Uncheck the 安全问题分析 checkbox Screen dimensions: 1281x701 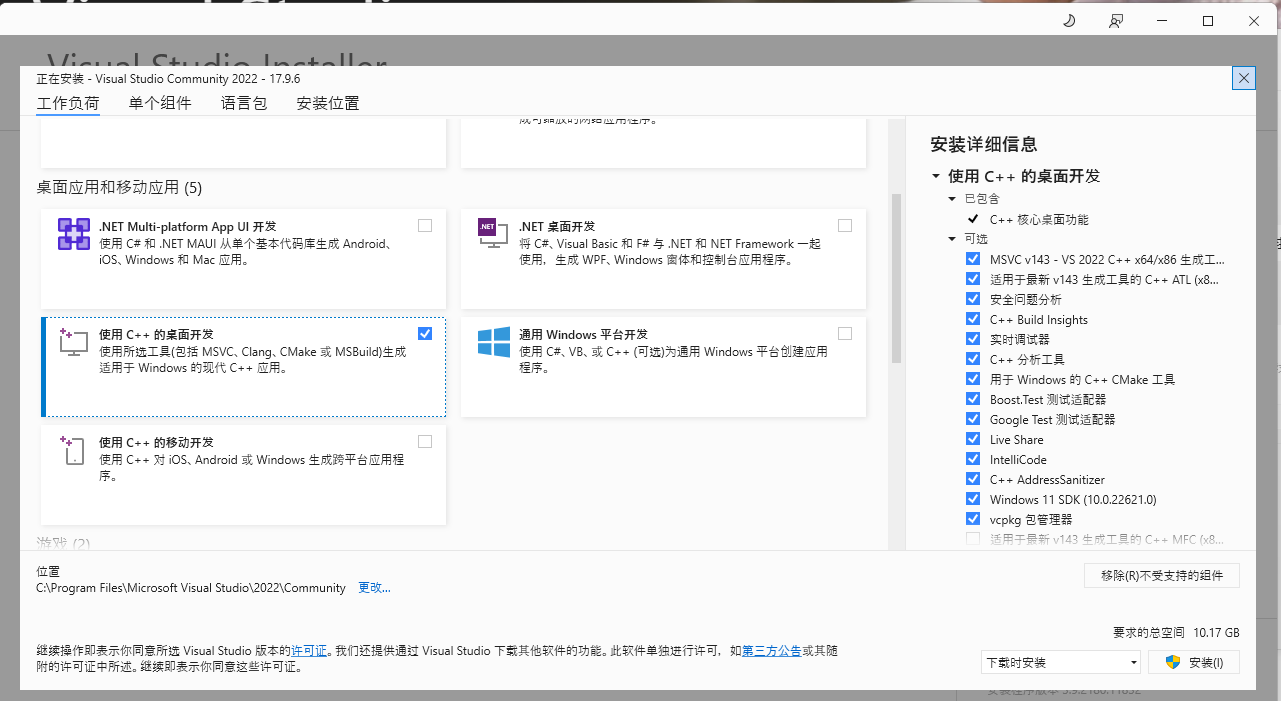[x=973, y=299]
